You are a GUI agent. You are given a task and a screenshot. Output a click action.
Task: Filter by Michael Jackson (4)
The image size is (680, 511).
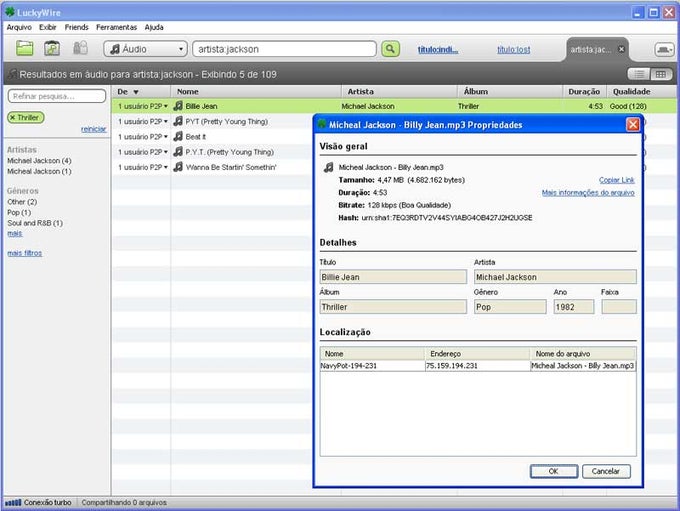coord(39,161)
